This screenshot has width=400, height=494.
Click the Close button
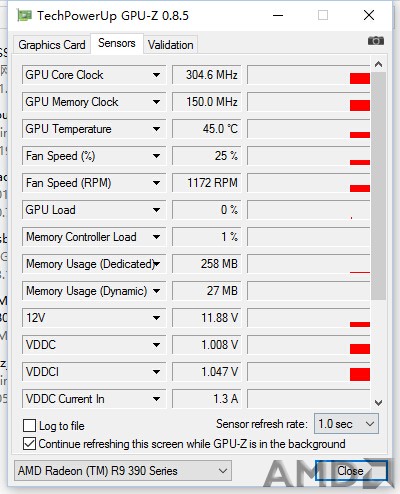[350, 471]
